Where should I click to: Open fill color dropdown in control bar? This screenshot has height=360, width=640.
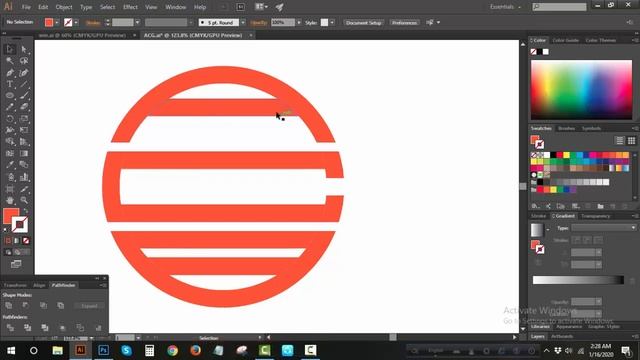point(56,22)
